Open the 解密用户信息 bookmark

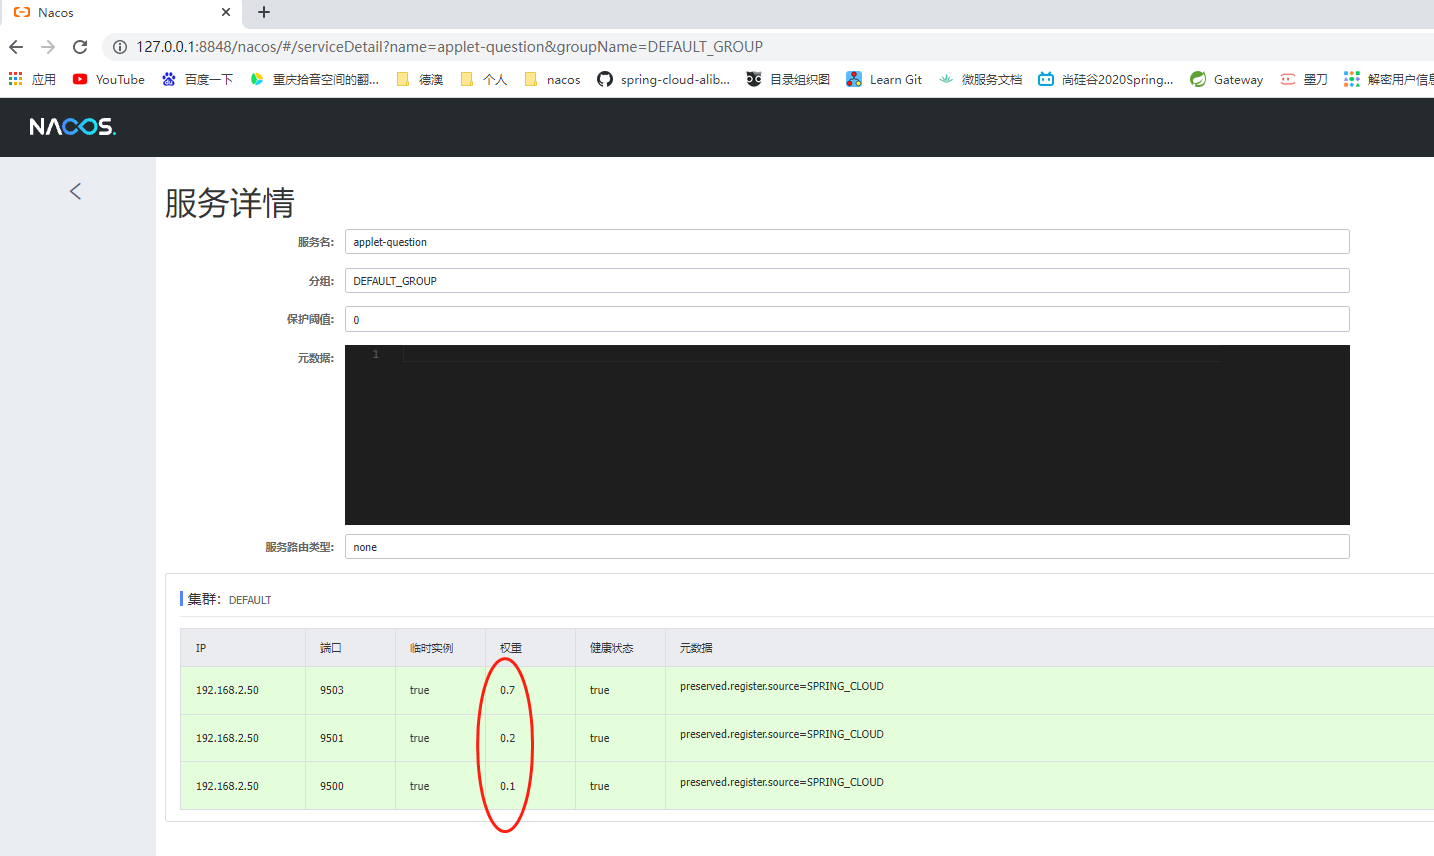click(1389, 79)
